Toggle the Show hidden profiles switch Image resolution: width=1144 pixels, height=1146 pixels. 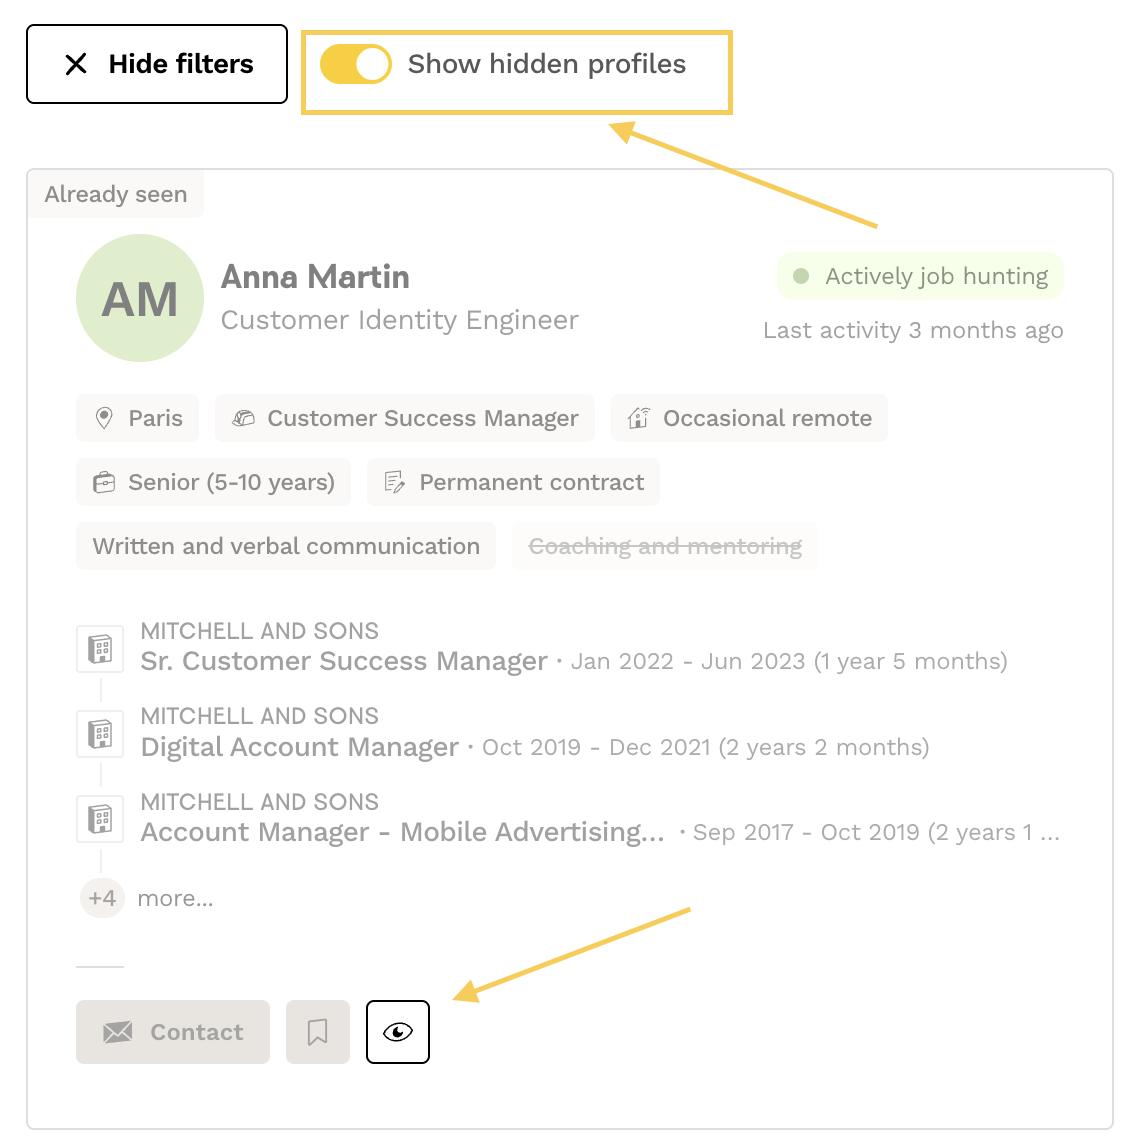point(355,64)
